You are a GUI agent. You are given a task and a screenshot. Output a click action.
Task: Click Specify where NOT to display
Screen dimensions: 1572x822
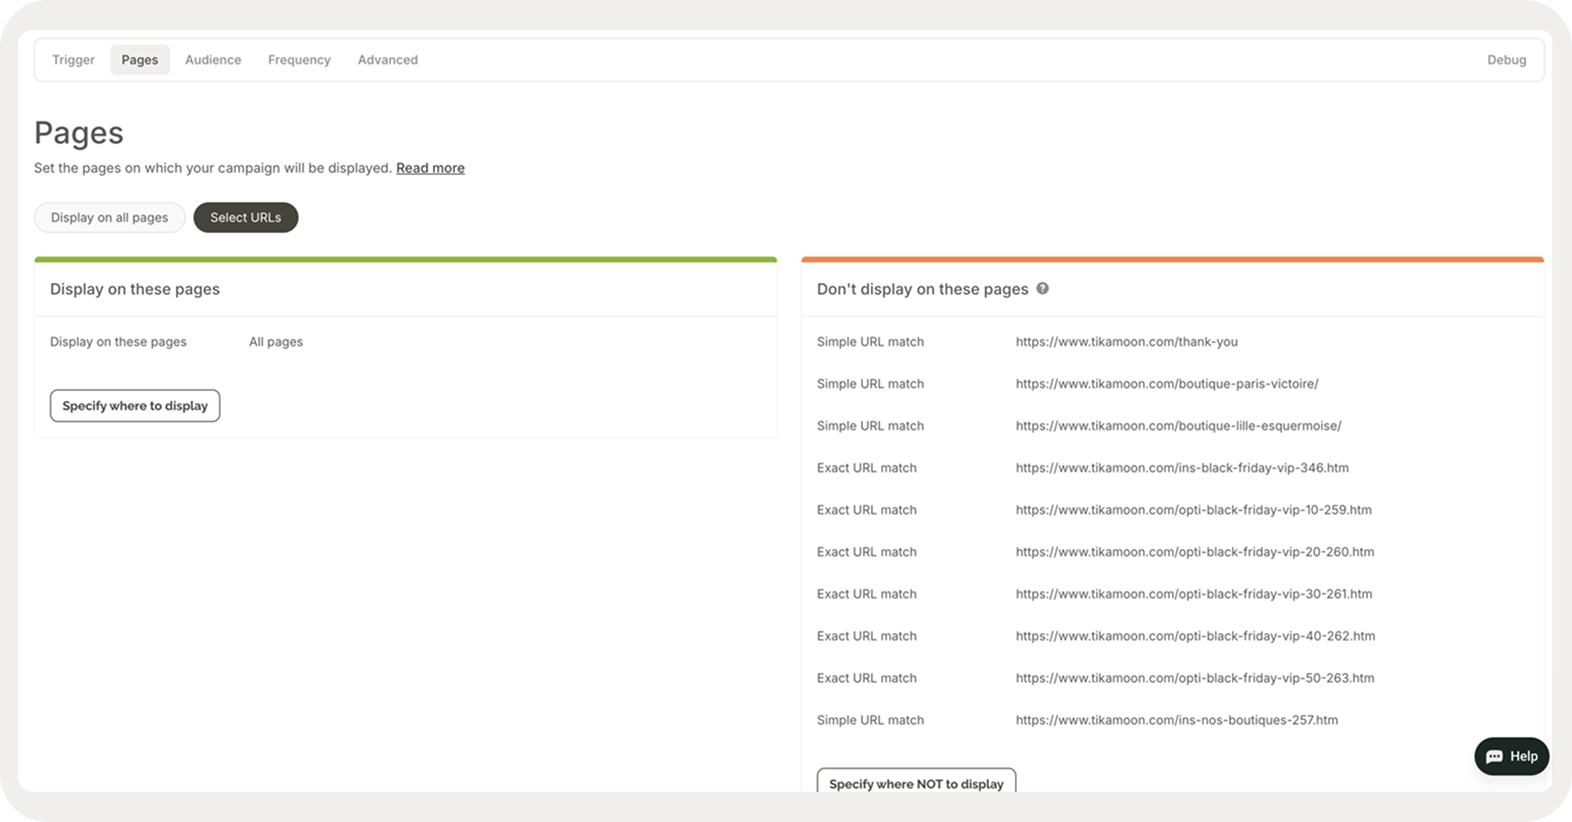point(916,783)
